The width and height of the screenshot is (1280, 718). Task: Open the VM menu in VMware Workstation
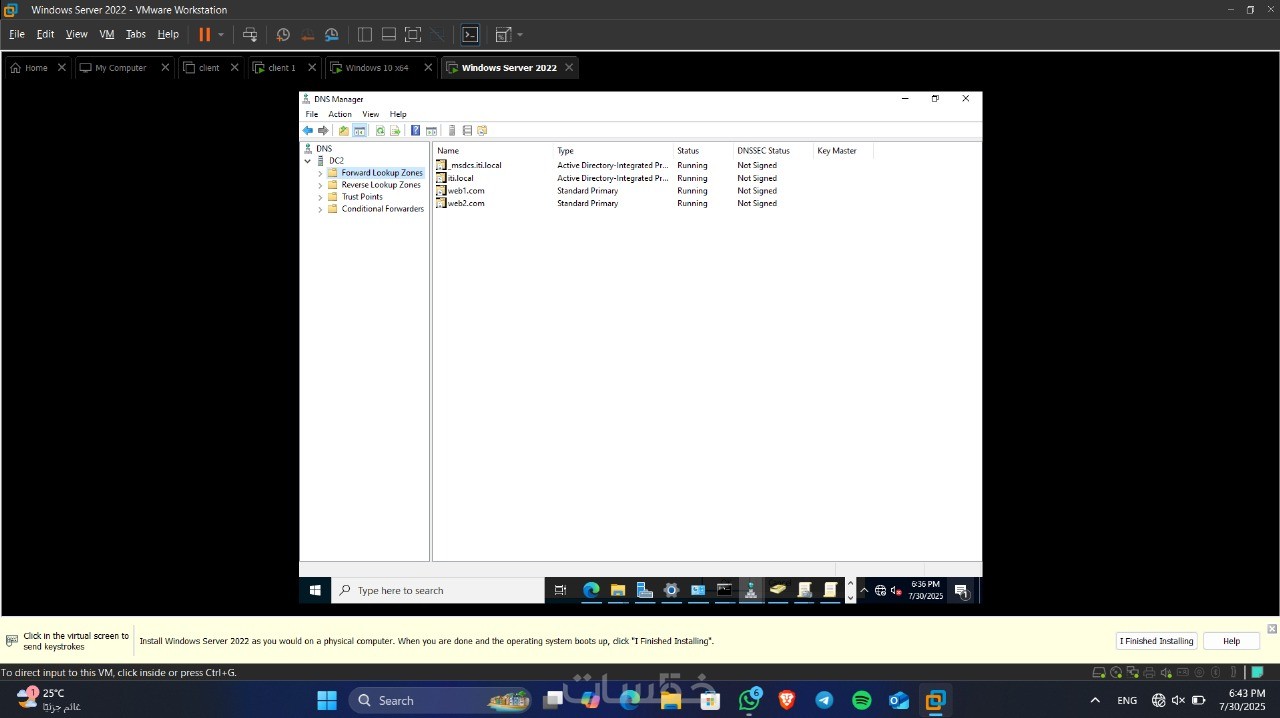[107, 34]
